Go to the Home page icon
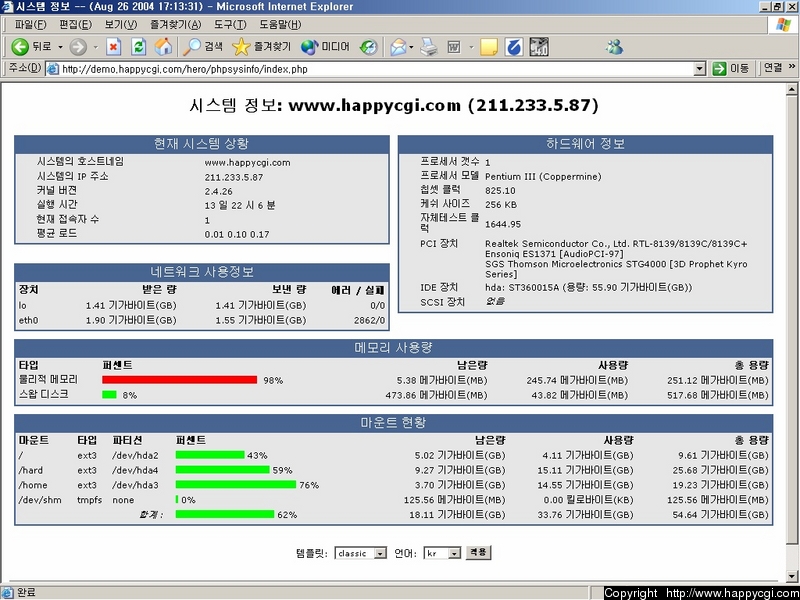 (163, 47)
